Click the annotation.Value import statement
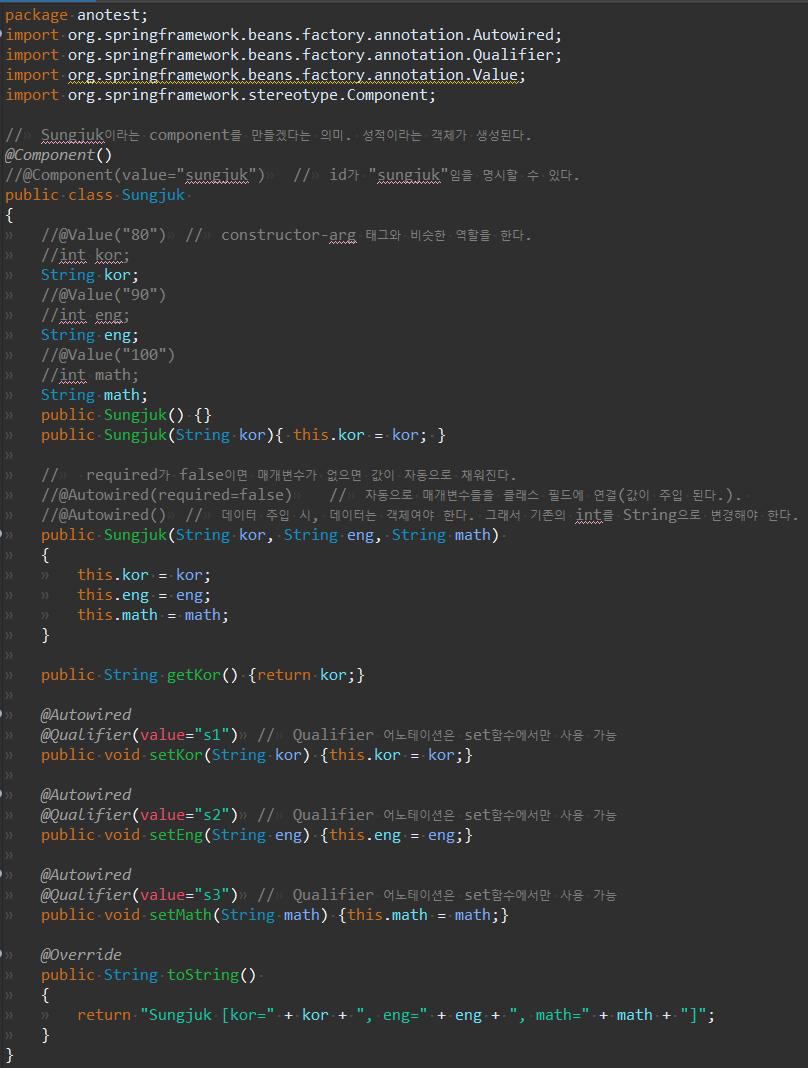 pyautogui.click(x=266, y=75)
